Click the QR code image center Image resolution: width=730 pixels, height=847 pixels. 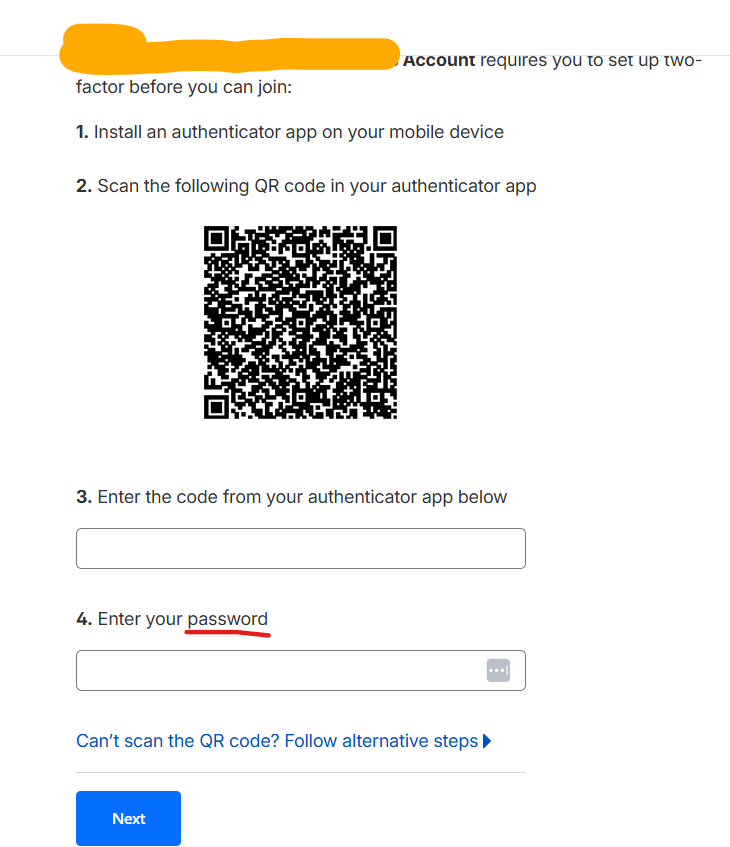coord(301,322)
